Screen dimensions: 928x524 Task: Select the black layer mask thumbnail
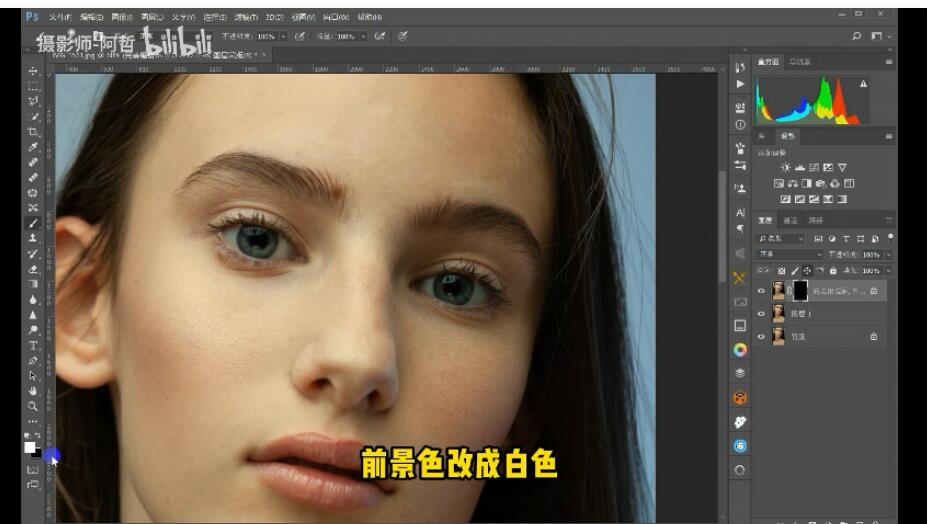coord(800,290)
